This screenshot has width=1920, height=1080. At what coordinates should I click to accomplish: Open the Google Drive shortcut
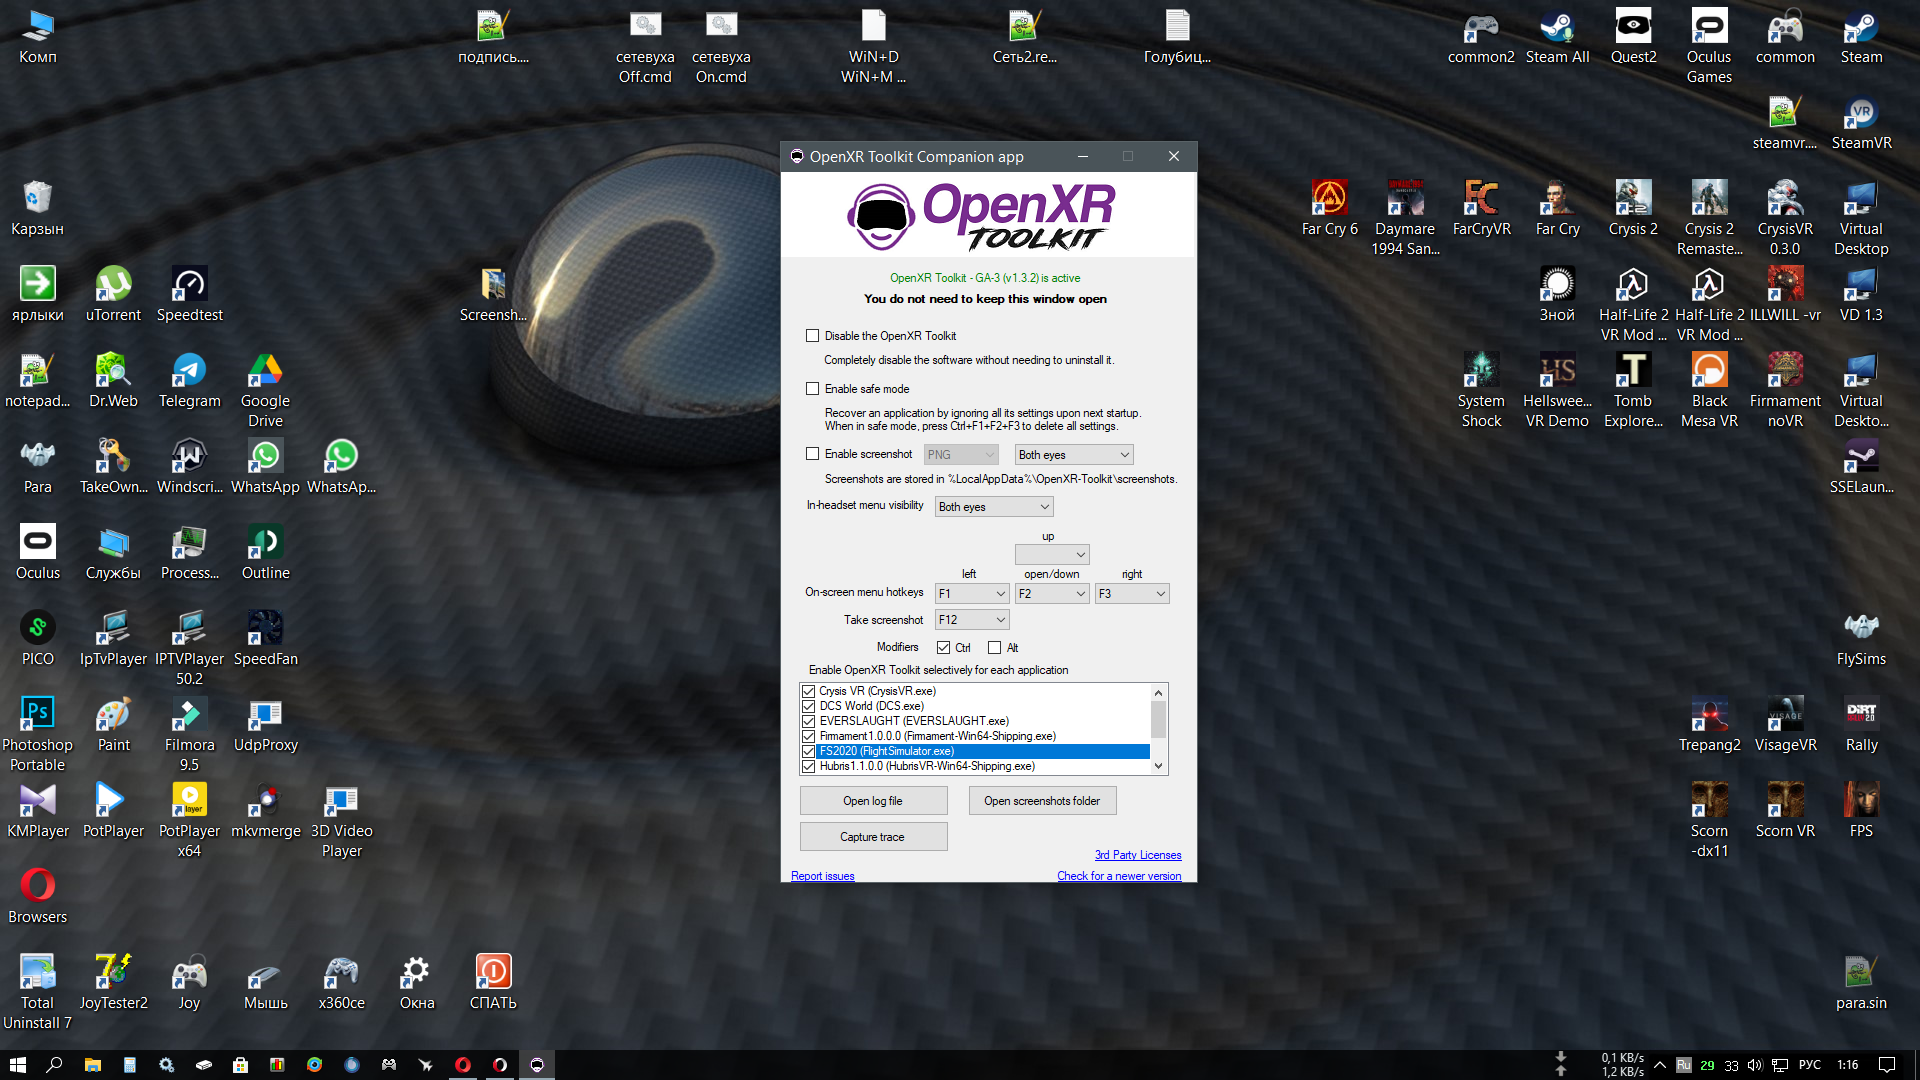pyautogui.click(x=265, y=371)
